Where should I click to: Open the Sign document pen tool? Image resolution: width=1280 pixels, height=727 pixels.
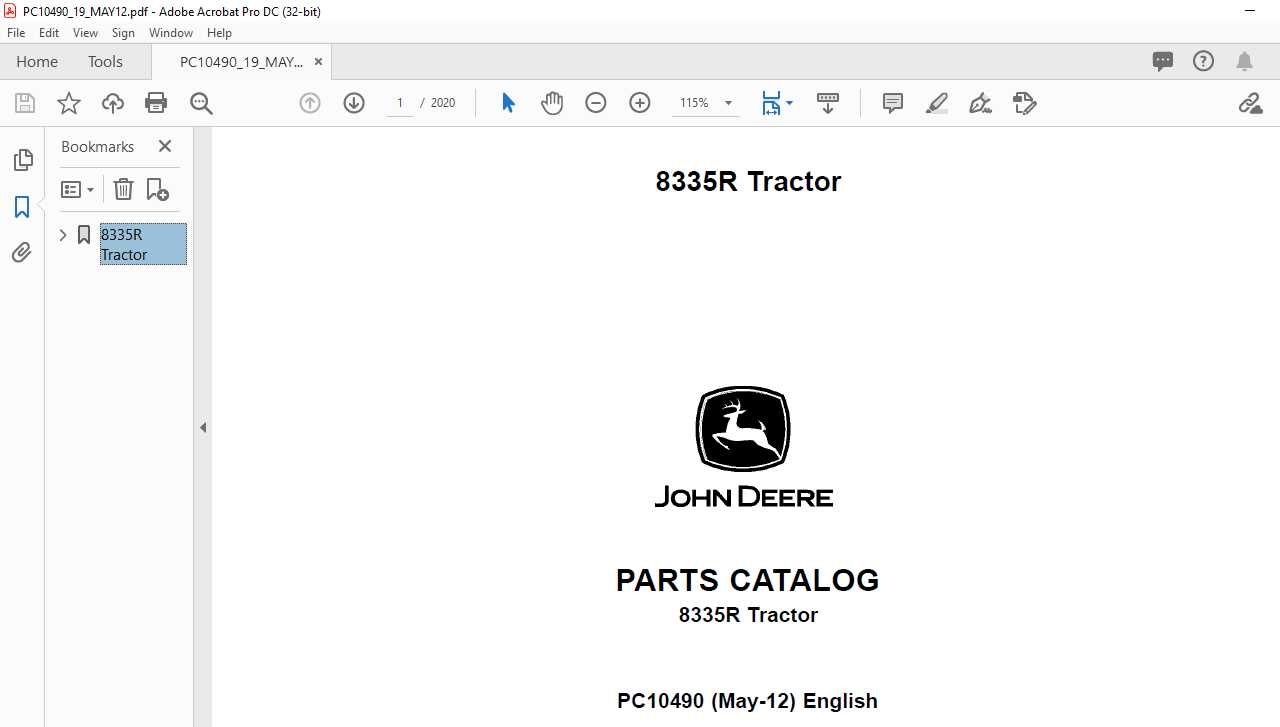click(980, 103)
